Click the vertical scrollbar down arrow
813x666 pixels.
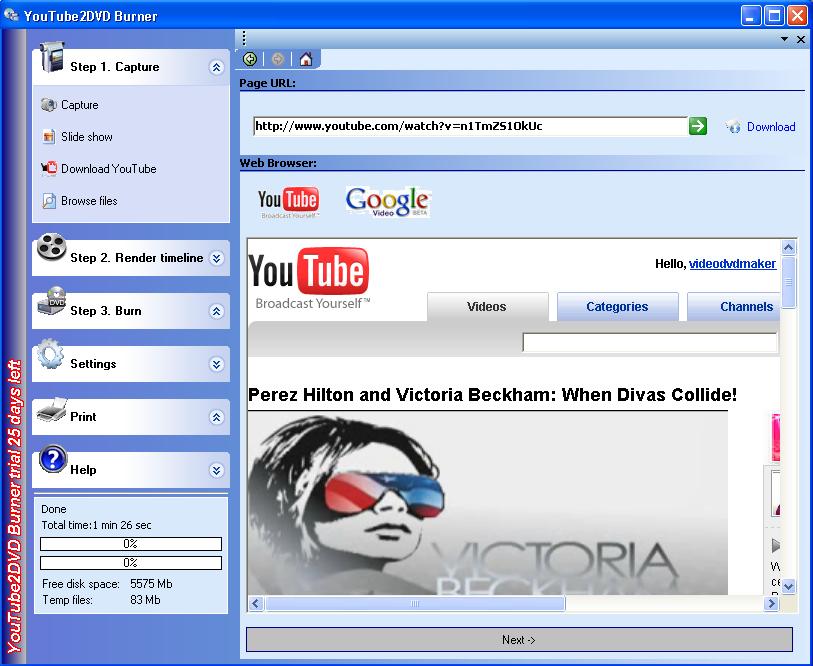pos(789,587)
